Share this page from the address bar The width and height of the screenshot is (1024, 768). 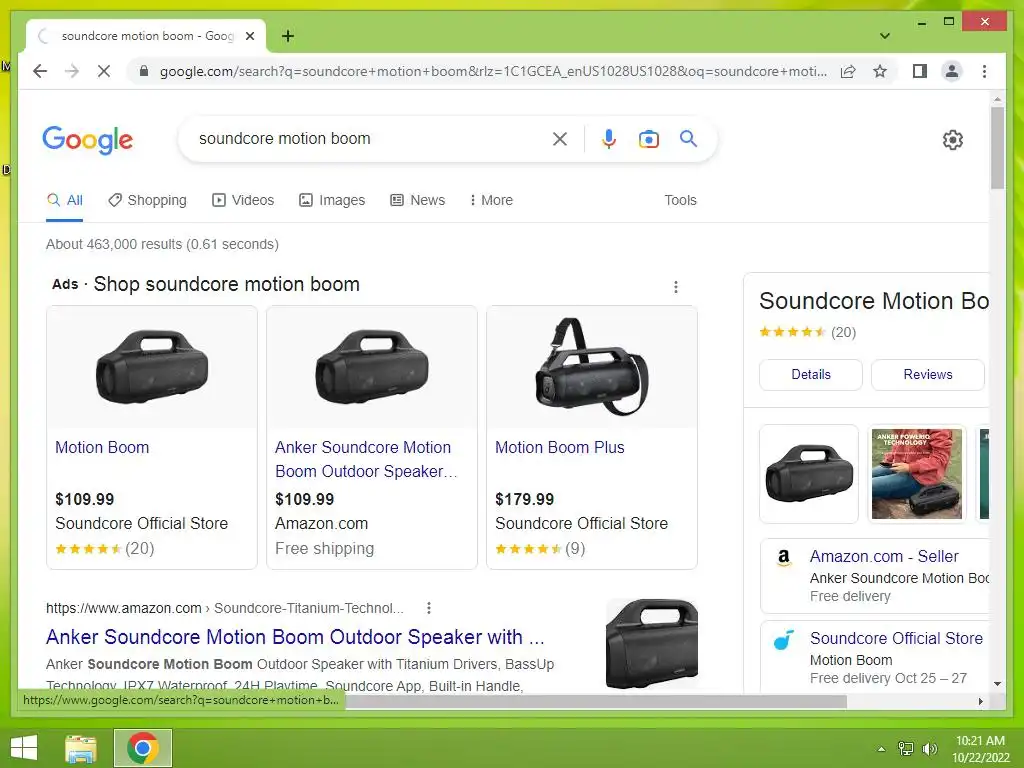[x=848, y=71]
